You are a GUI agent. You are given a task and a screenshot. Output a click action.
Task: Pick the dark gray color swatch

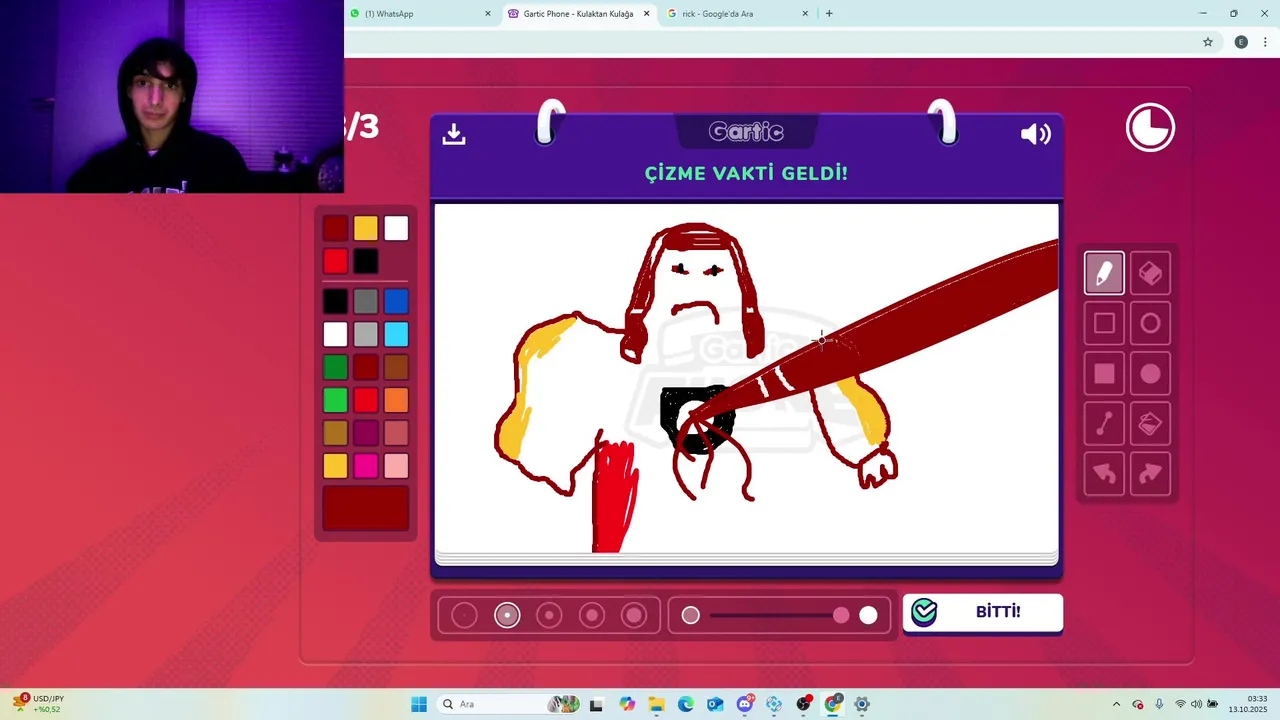[x=366, y=301]
